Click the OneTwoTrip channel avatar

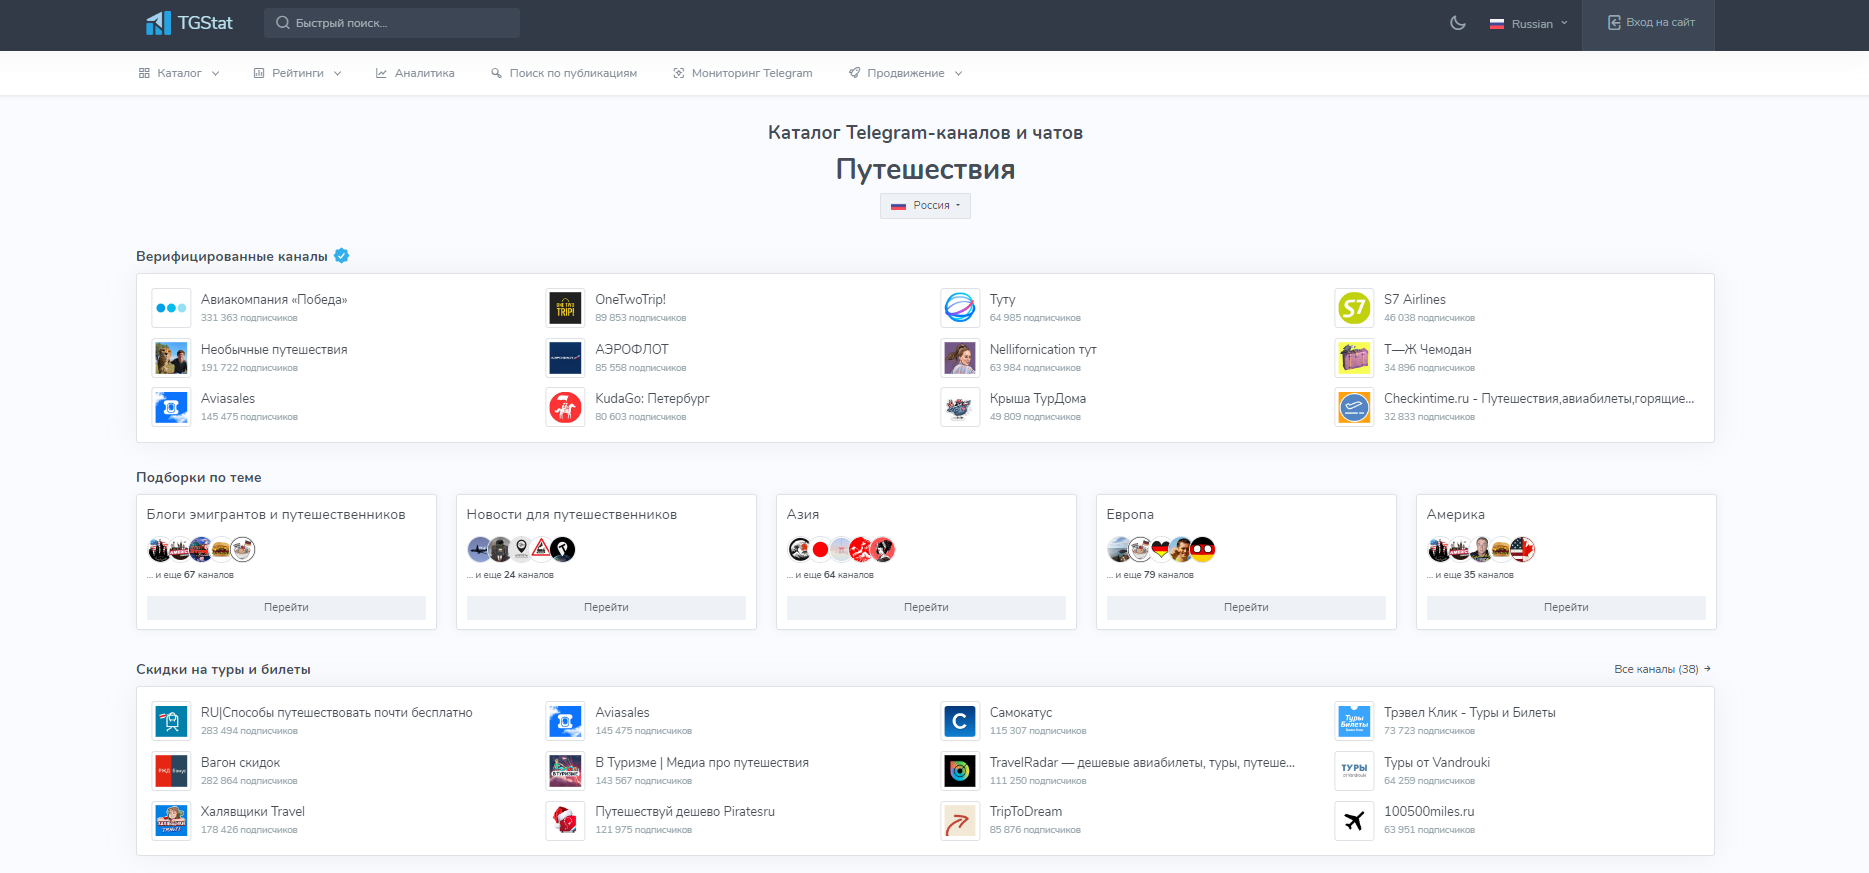pos(565,308)
